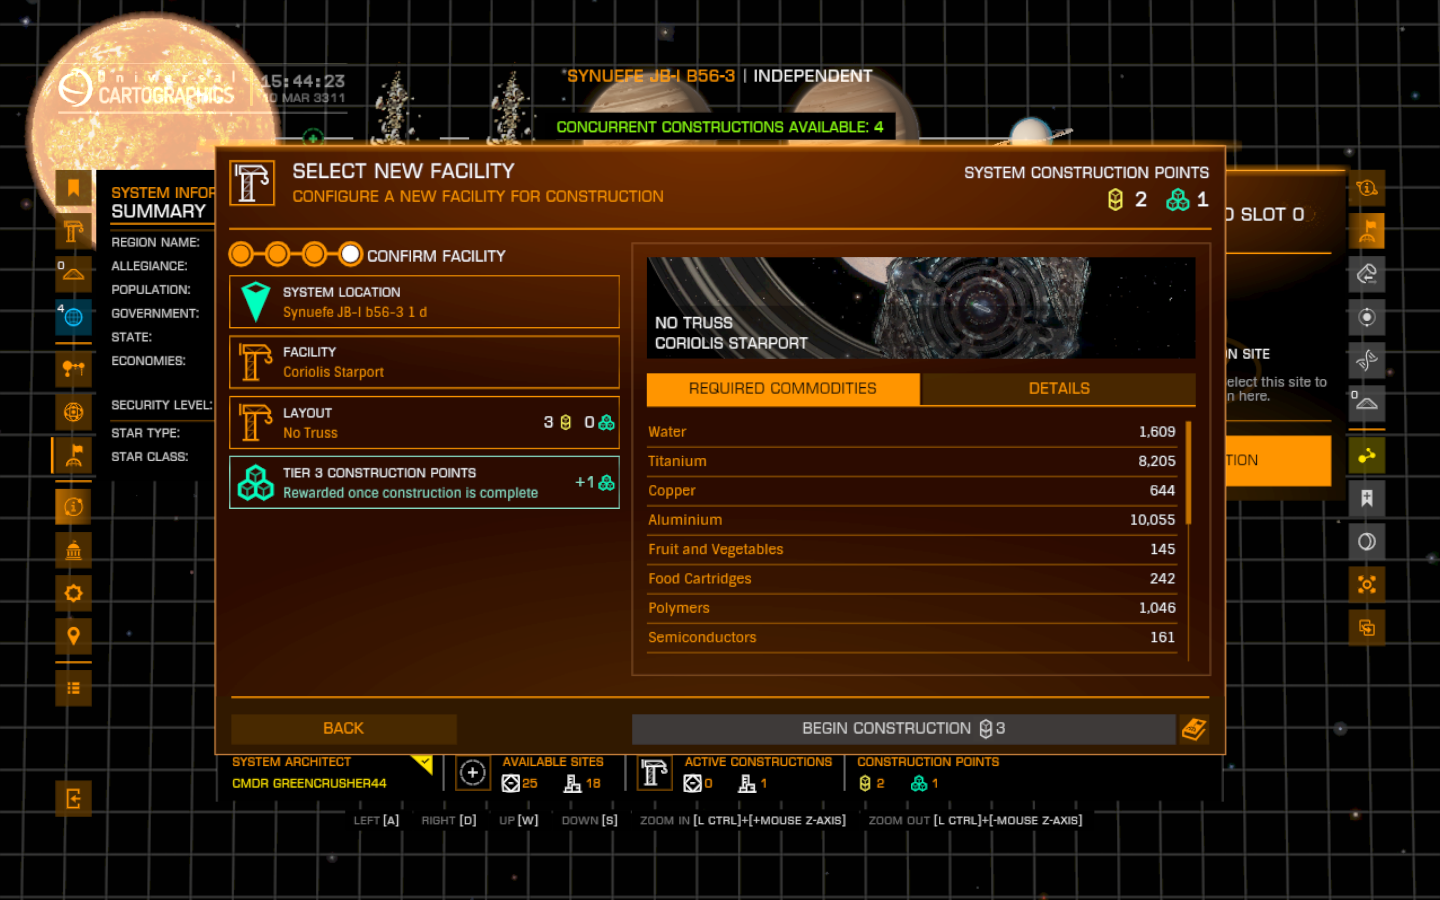This screenshot has width=1440, height=900.
Task: Select the Layout No Truss row
Action: point(424,423)
